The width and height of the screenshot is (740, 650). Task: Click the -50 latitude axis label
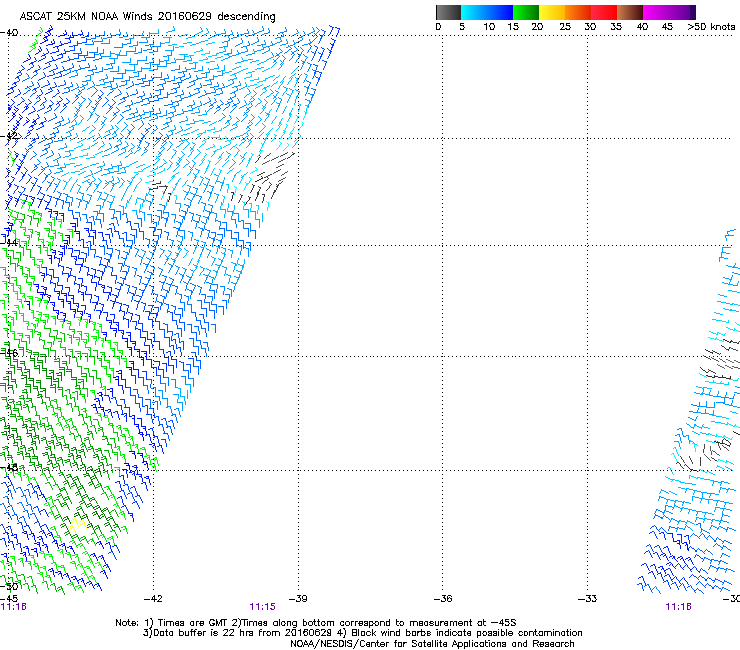coord(9,586)
